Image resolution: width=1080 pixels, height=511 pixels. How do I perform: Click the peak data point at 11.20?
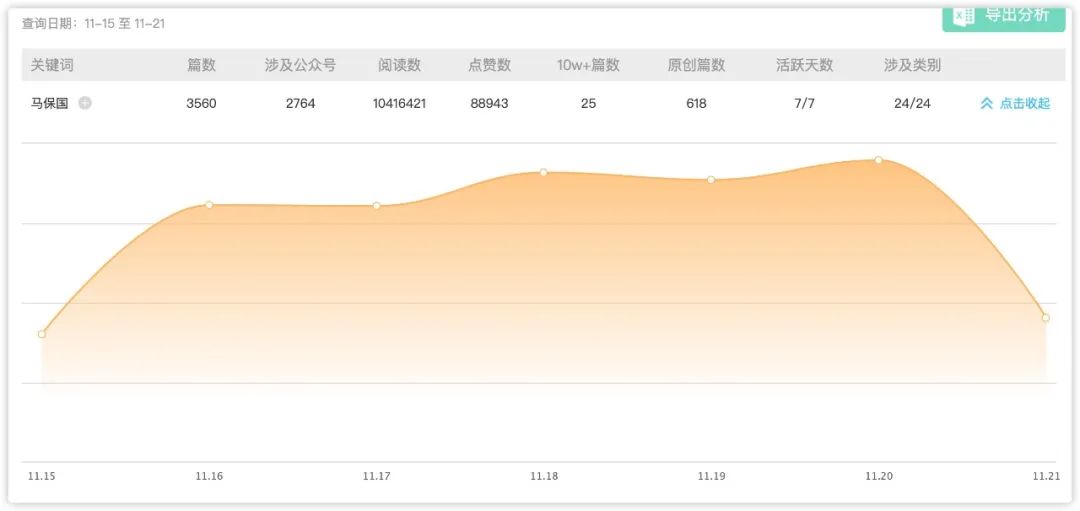point(879,160)
